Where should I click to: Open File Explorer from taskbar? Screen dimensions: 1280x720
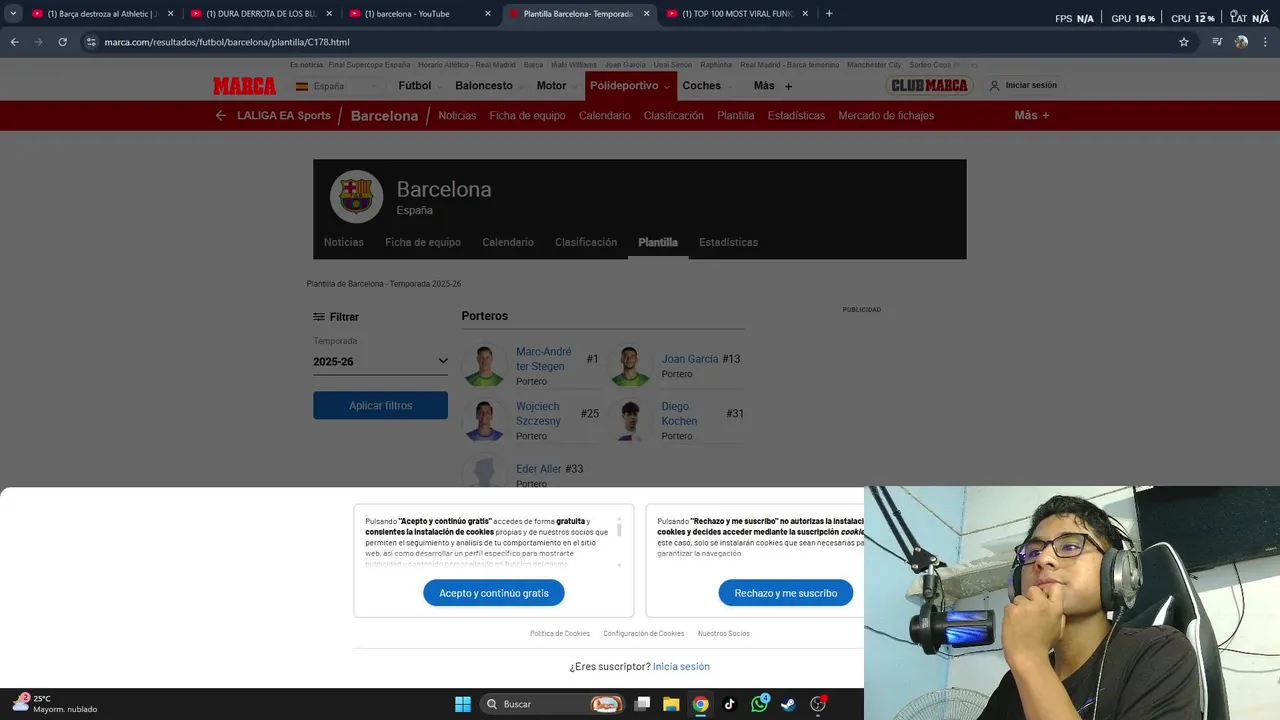[671, 704]
